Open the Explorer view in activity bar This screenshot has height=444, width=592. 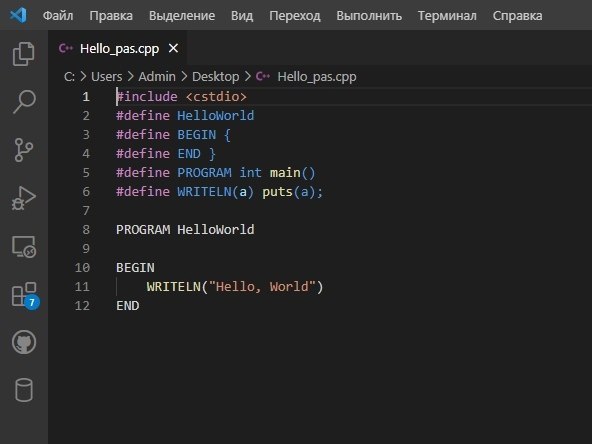24,54
